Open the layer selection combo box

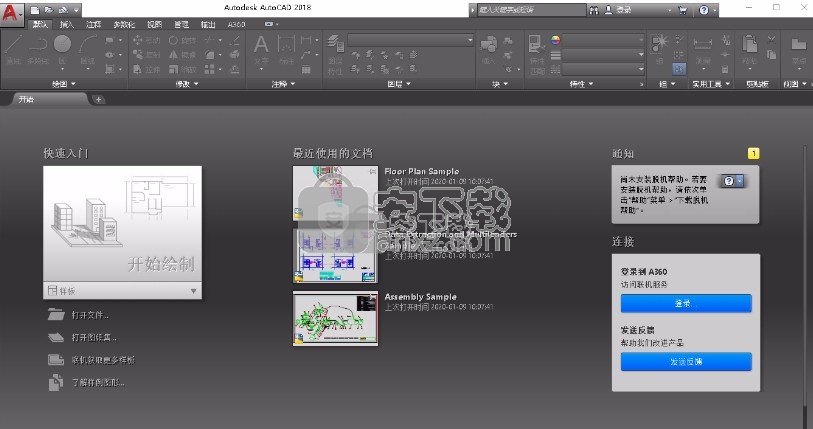coord(410,40)
